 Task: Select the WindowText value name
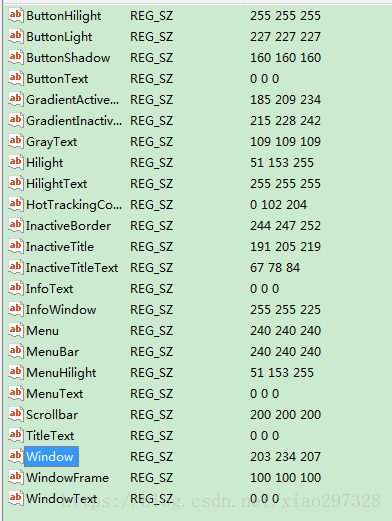click(x=62, y=499)
